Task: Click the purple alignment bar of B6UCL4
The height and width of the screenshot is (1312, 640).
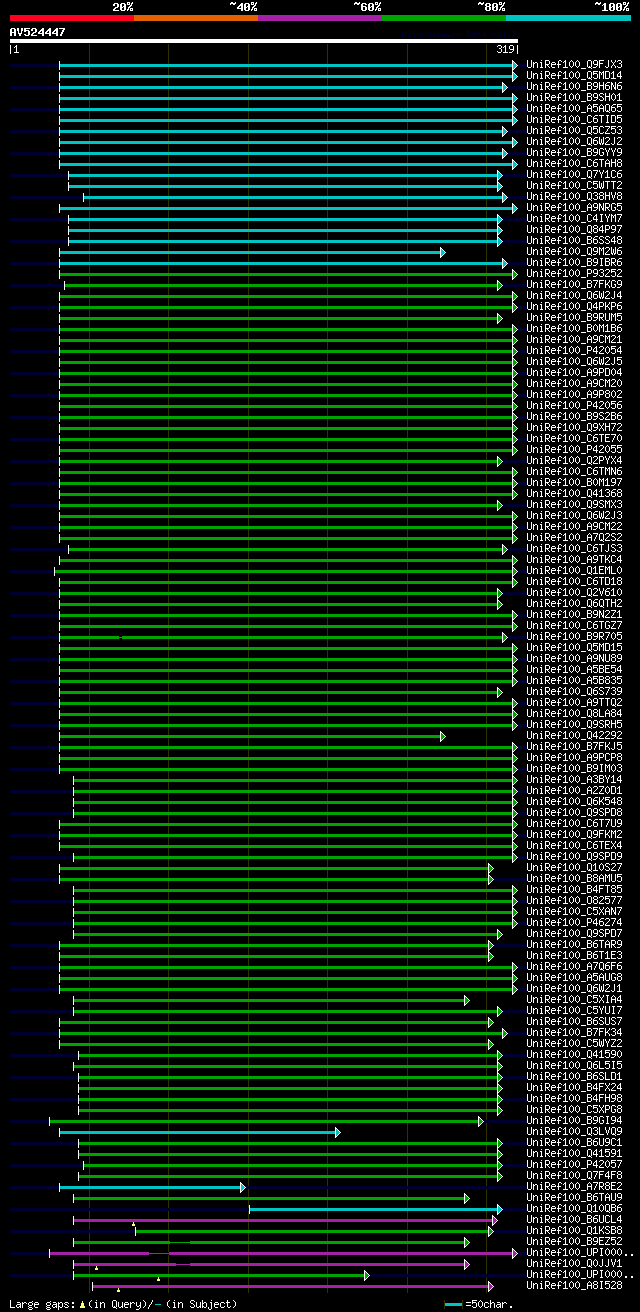Action: 285,1220
